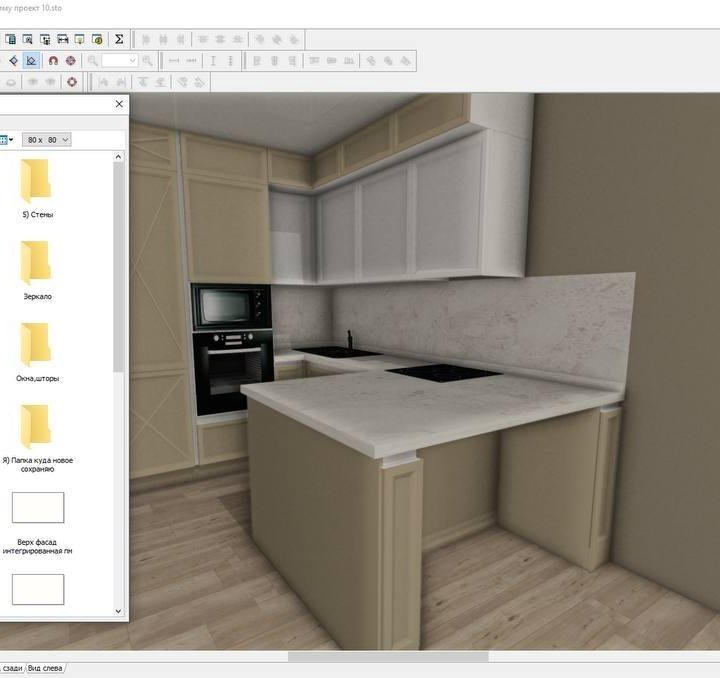720x678 pixels.
Task: Select the angle measurement tool icon
Action: [32, 61]
